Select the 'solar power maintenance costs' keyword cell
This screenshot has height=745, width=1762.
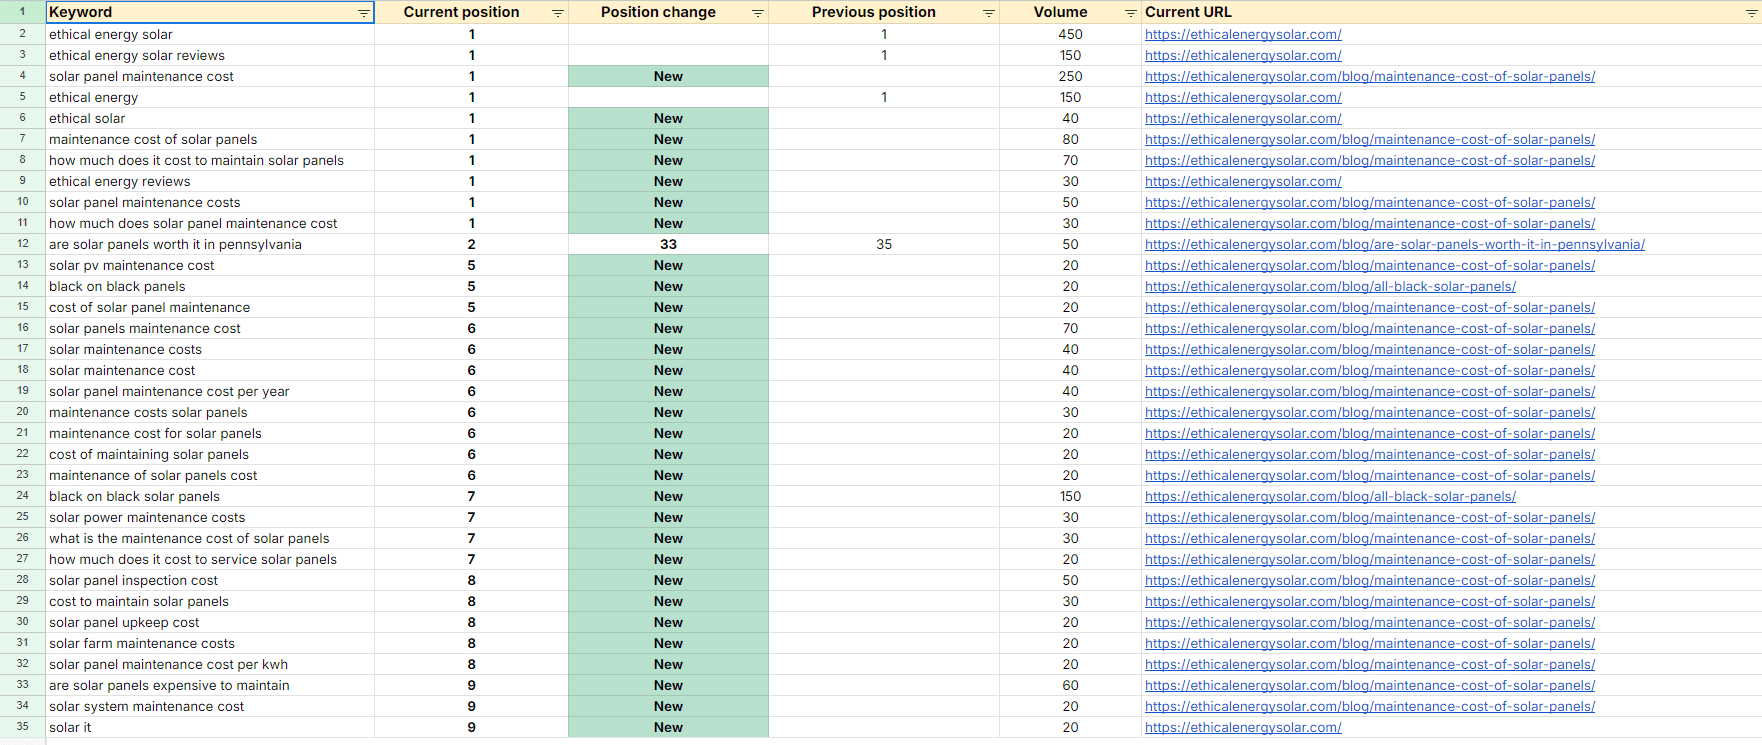click(210, 517)
